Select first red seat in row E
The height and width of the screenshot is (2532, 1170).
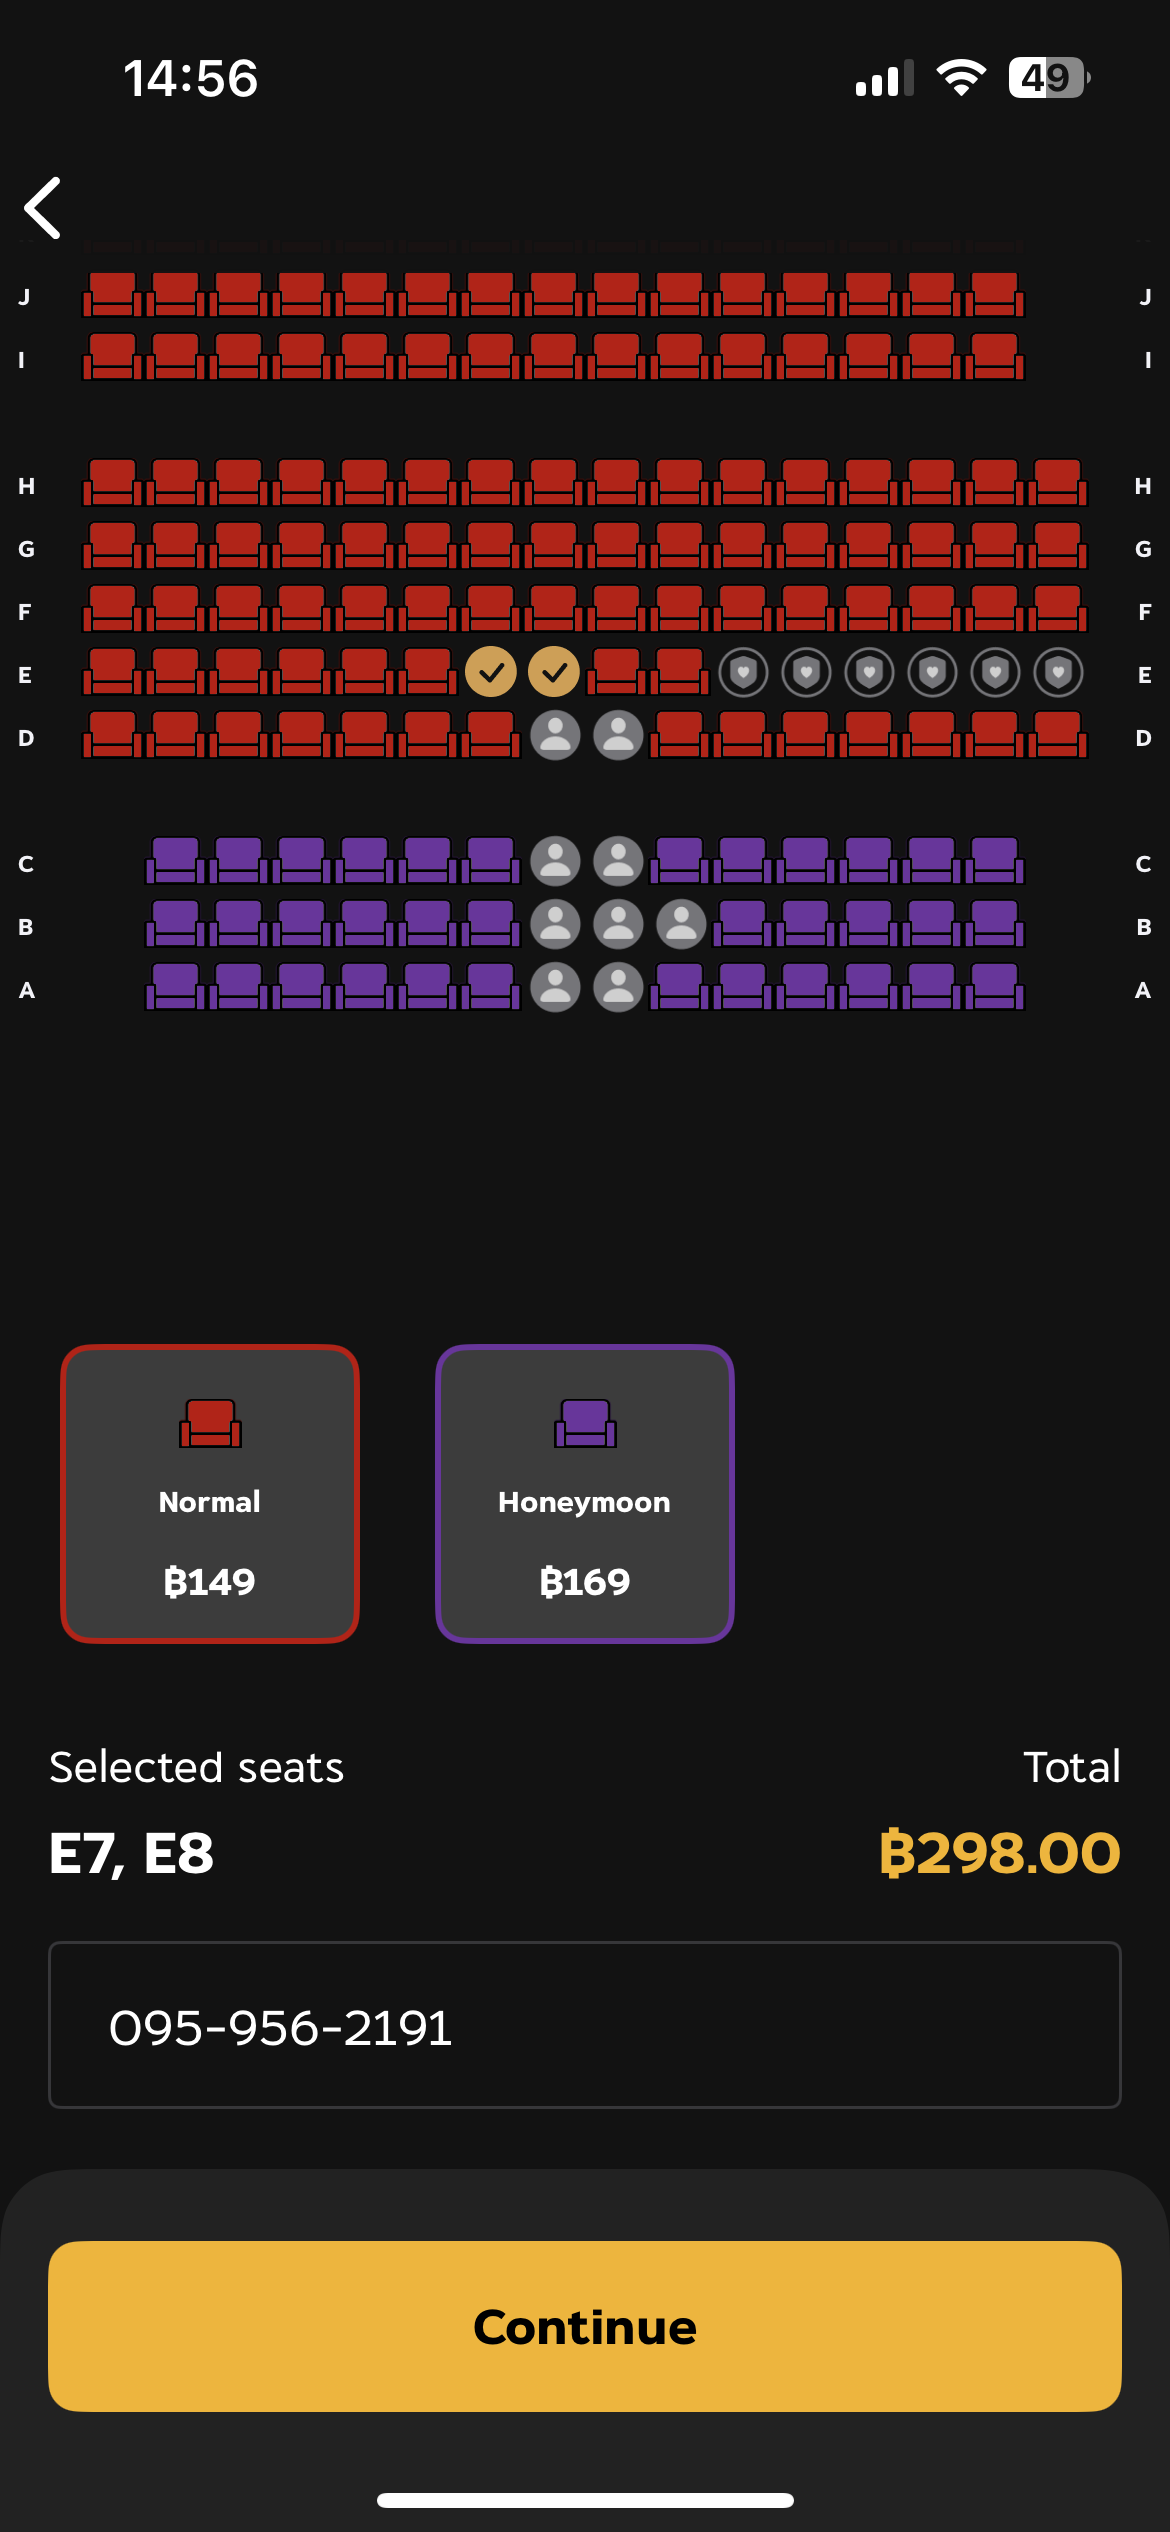[x=113, y=672]
